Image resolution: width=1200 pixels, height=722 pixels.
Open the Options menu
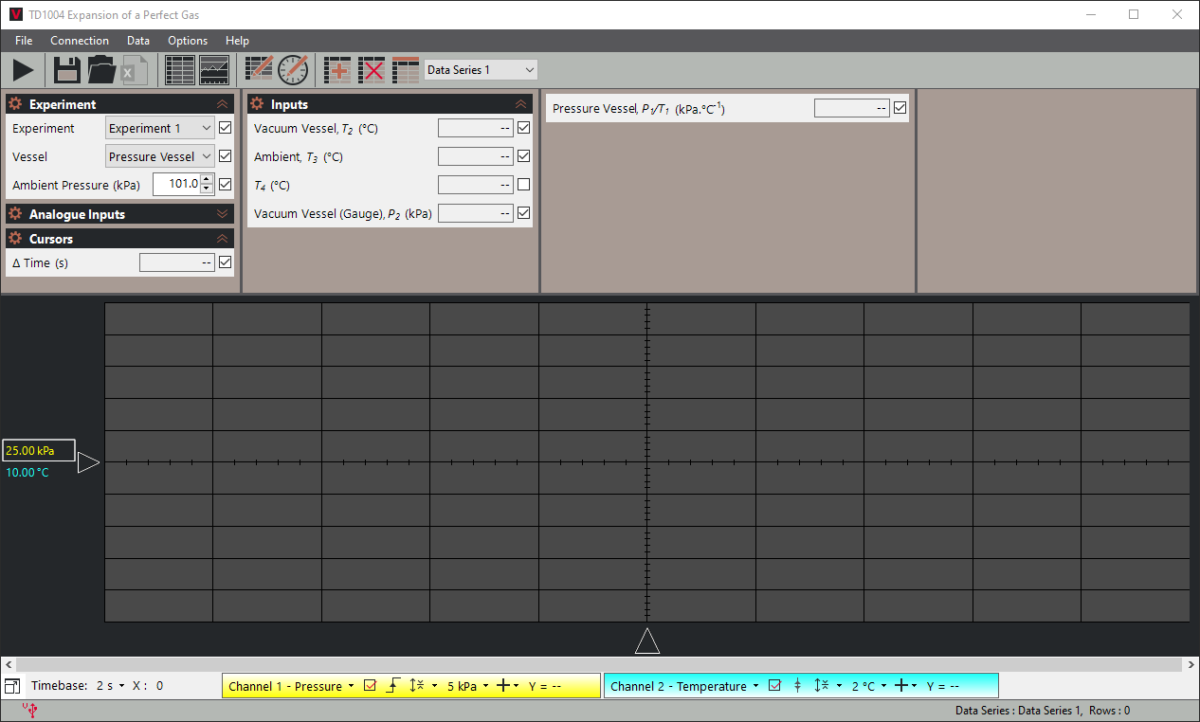[x=187, y=41]
